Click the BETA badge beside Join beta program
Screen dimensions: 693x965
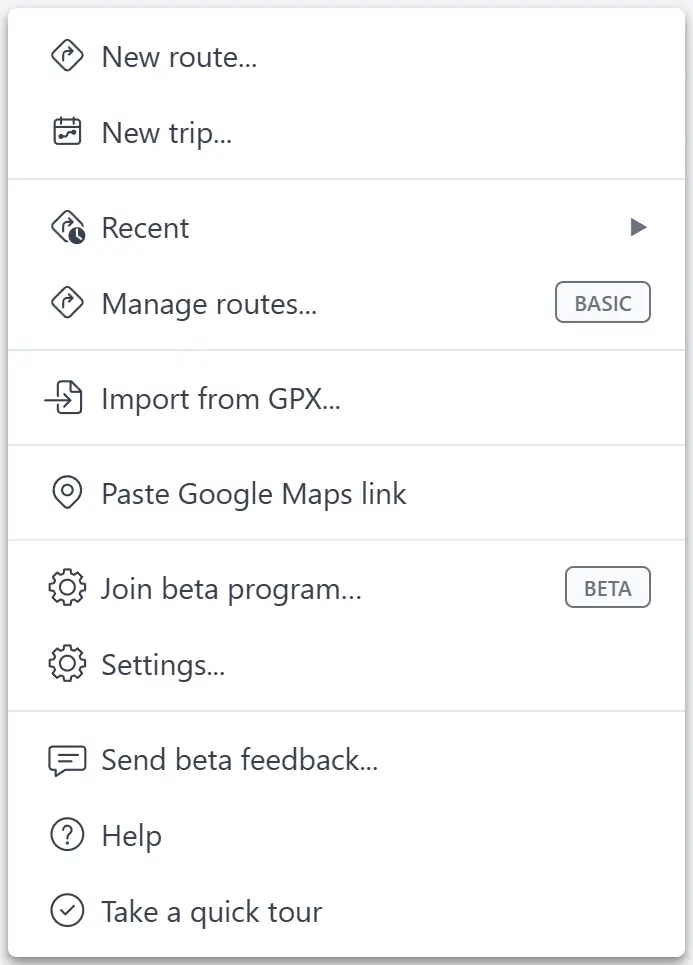tap(607, 587)
